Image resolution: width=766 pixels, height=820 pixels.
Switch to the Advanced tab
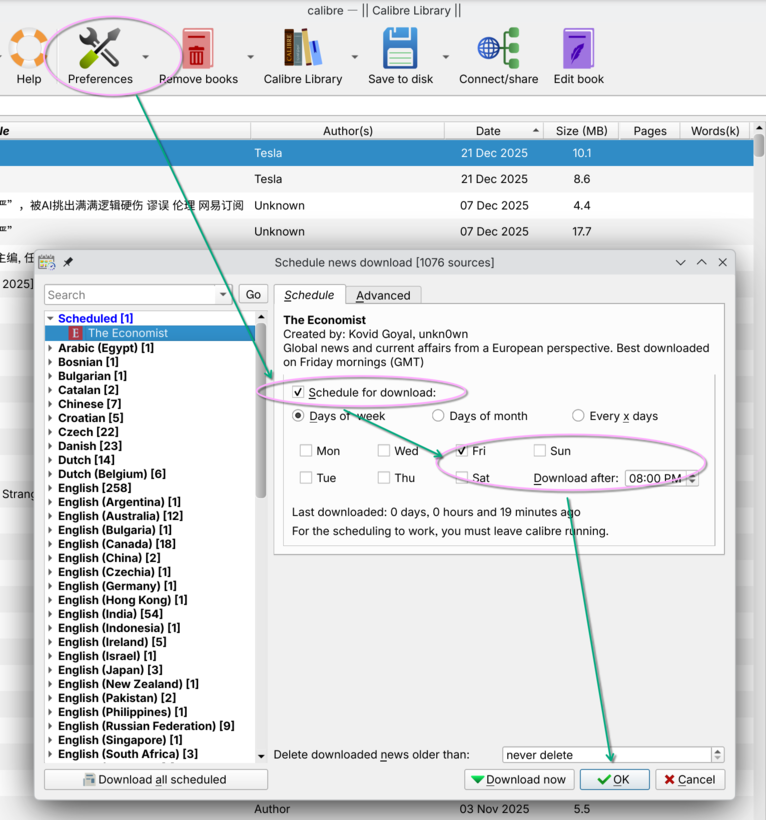coord(383,295)
